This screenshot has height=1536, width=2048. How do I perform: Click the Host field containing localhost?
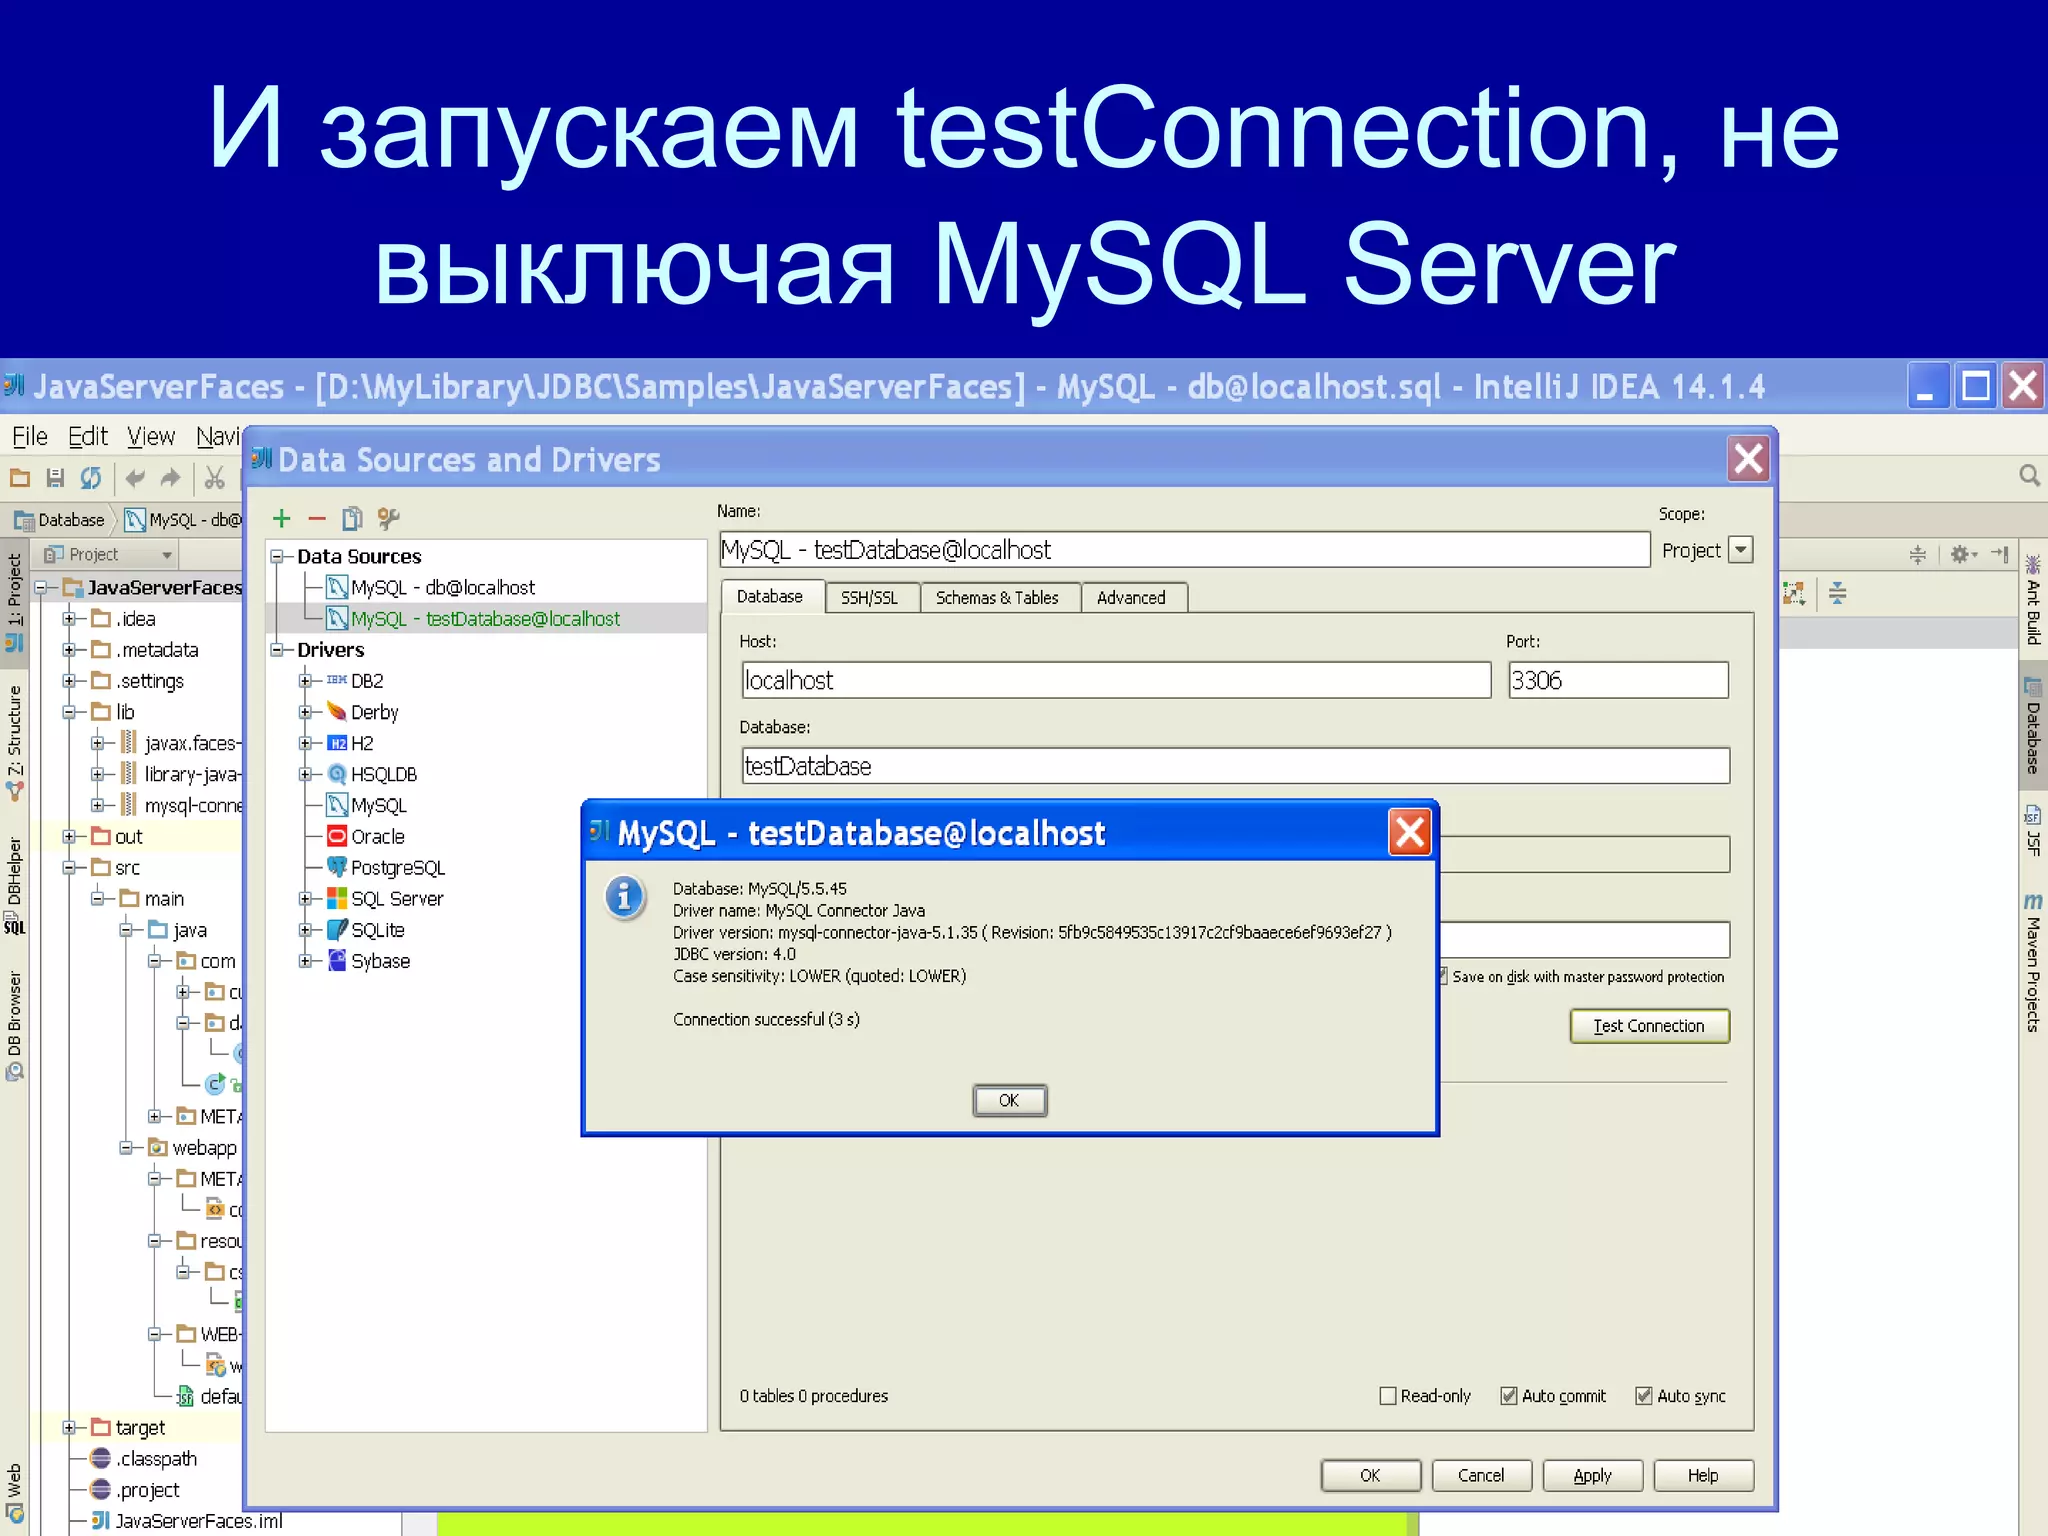[x=1116, y=681]
